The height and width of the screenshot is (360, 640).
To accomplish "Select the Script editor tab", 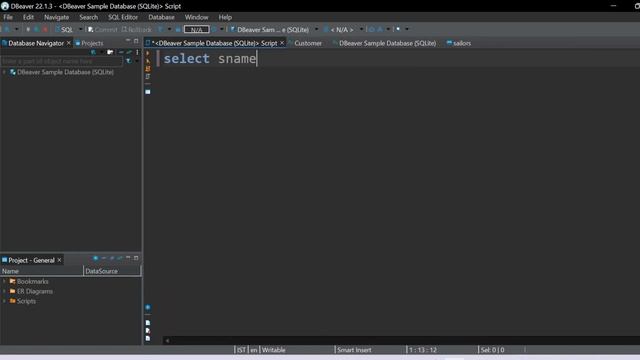I will (x=214, y=43).
